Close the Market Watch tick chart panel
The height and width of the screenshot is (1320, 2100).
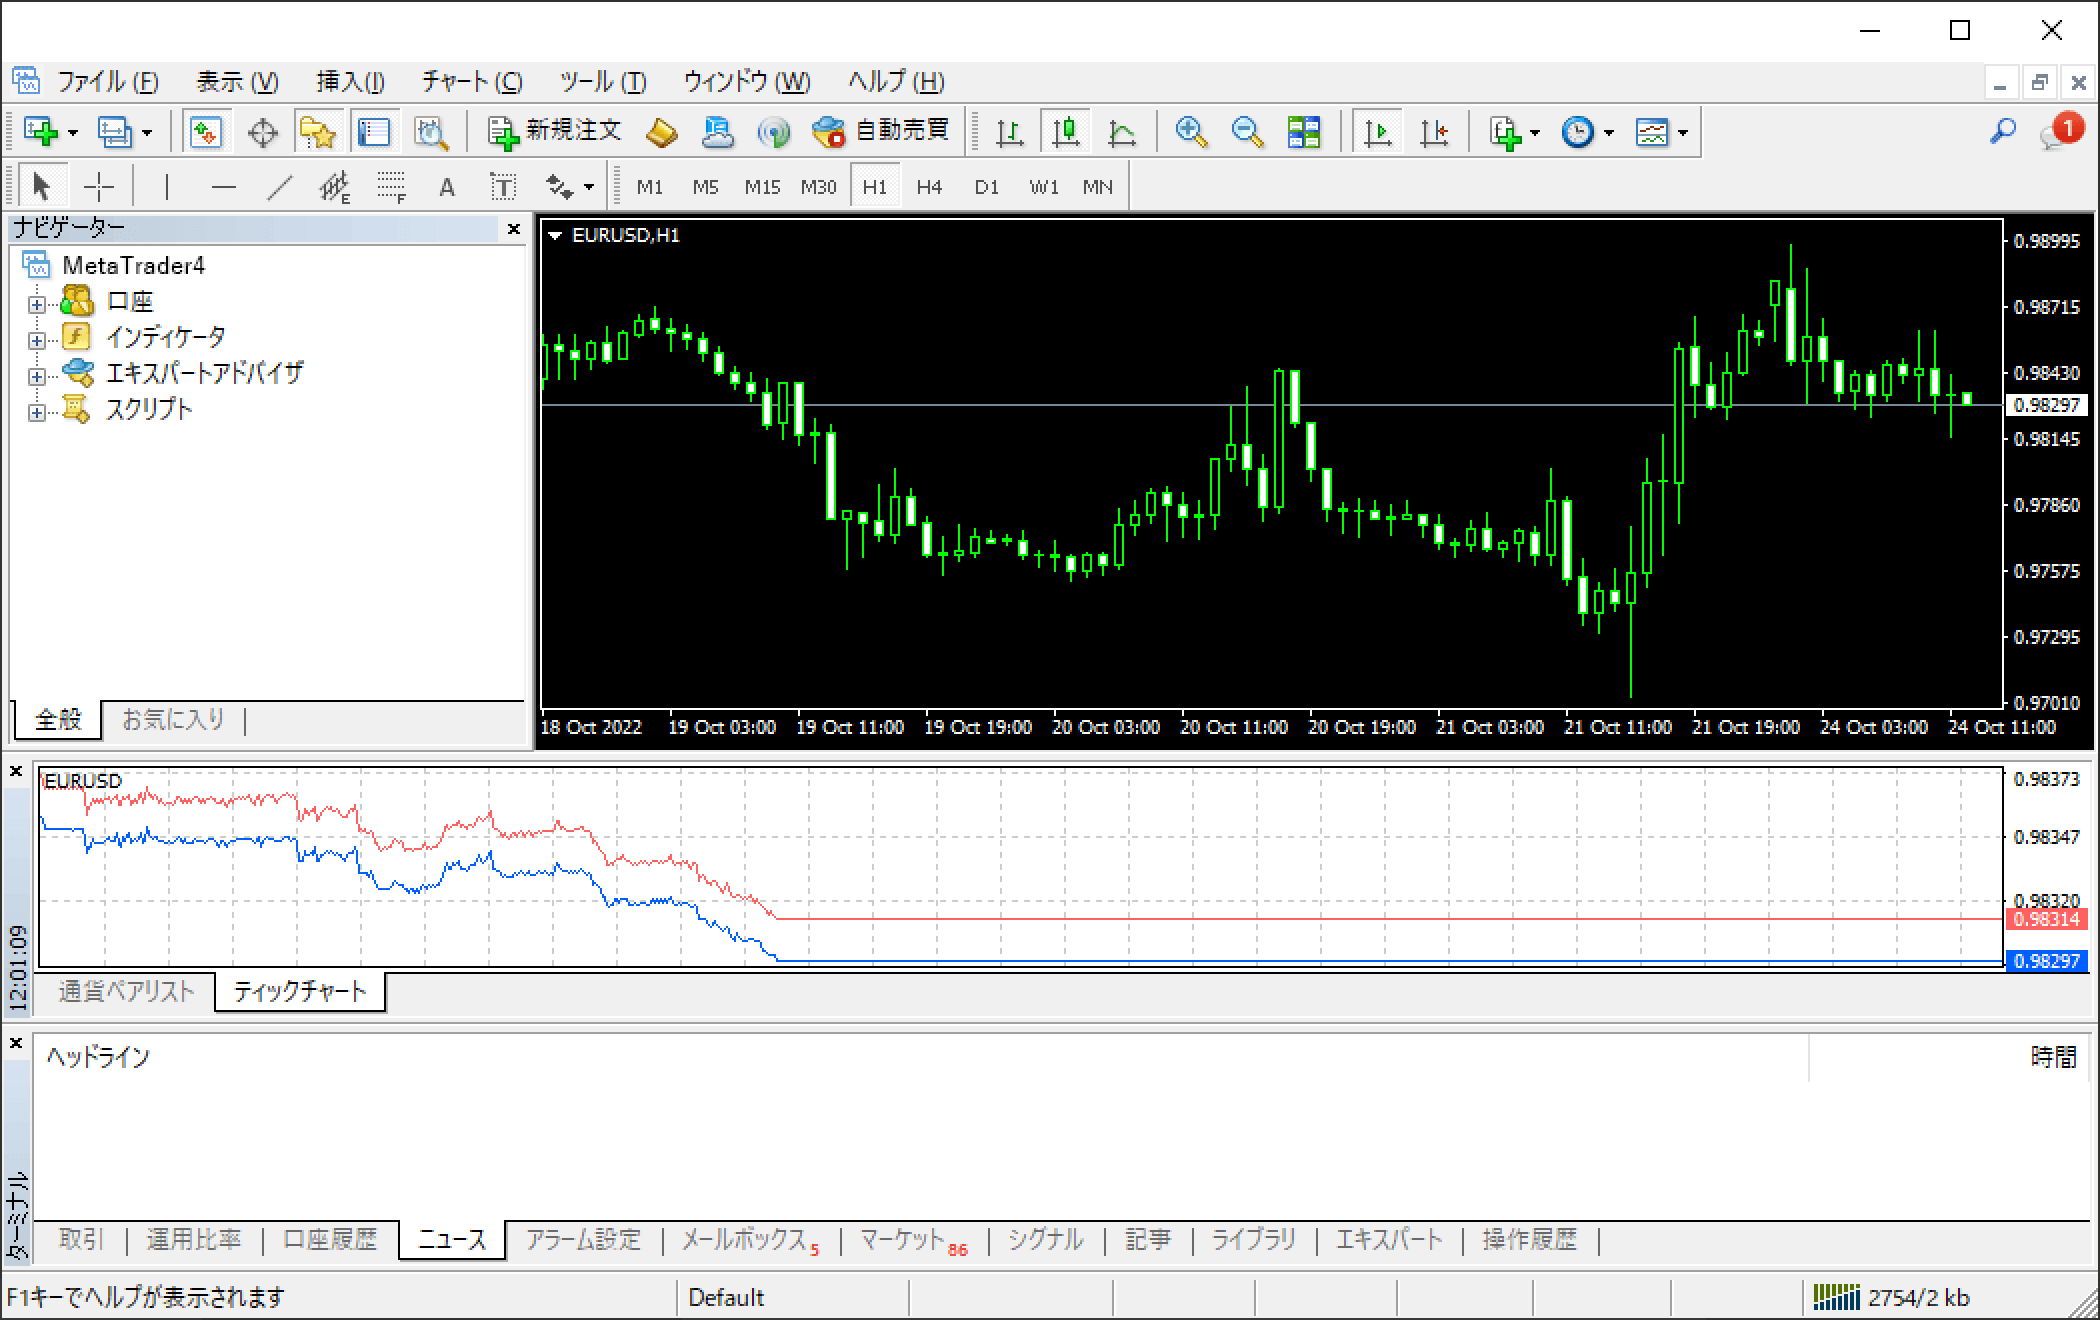[16, 772]
